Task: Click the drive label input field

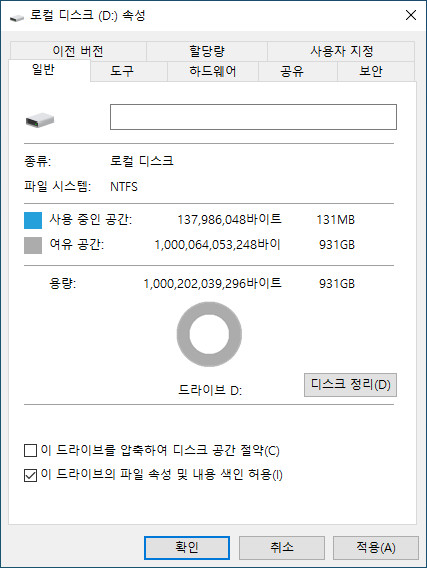Action: (x=253, y=117)
